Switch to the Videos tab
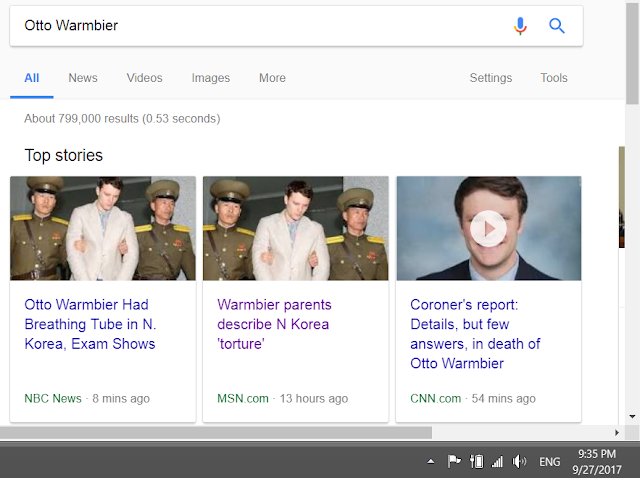The width and height of the screenshot is (640, 478). [144, 78]
